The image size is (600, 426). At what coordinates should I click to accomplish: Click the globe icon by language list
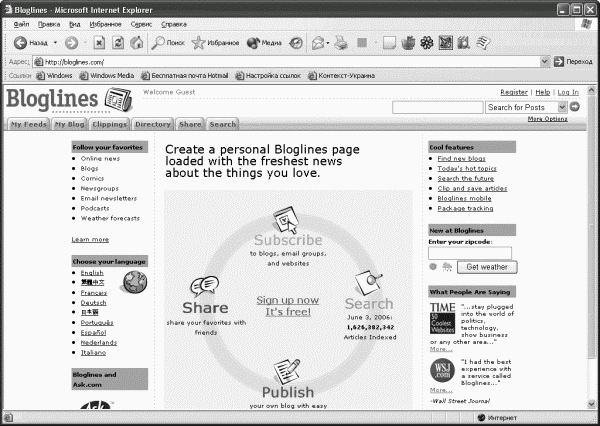coord(135,282)
